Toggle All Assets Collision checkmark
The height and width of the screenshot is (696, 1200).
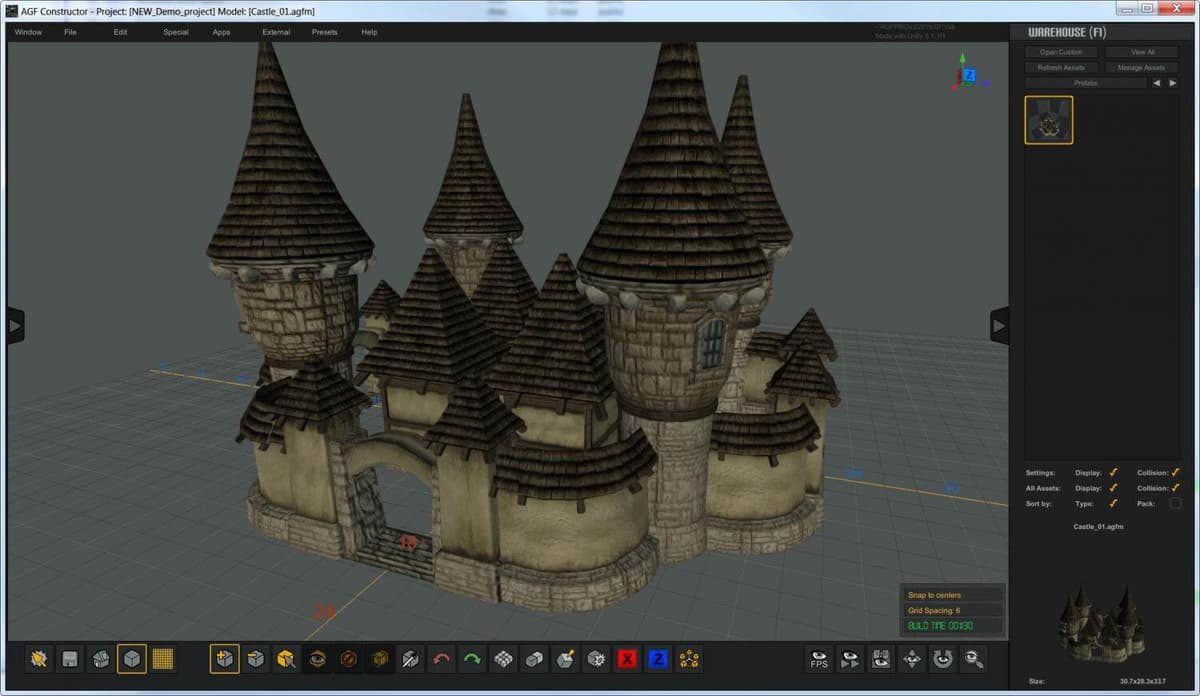(1175, 488)
